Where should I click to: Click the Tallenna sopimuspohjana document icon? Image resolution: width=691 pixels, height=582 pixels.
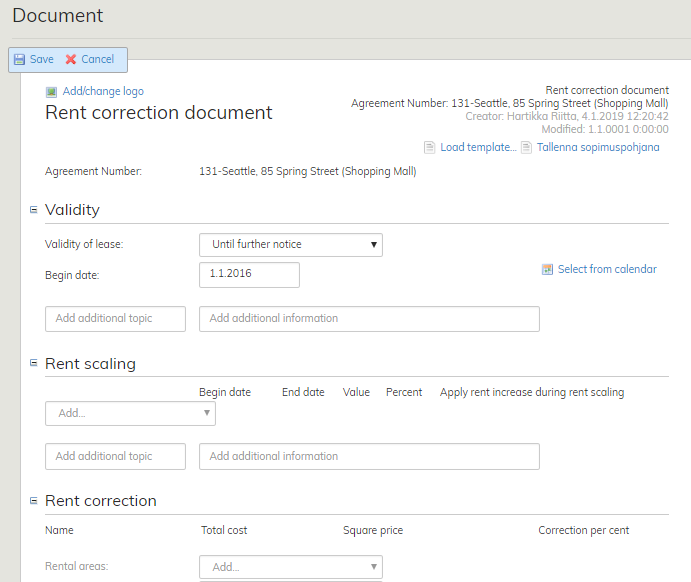526,148
